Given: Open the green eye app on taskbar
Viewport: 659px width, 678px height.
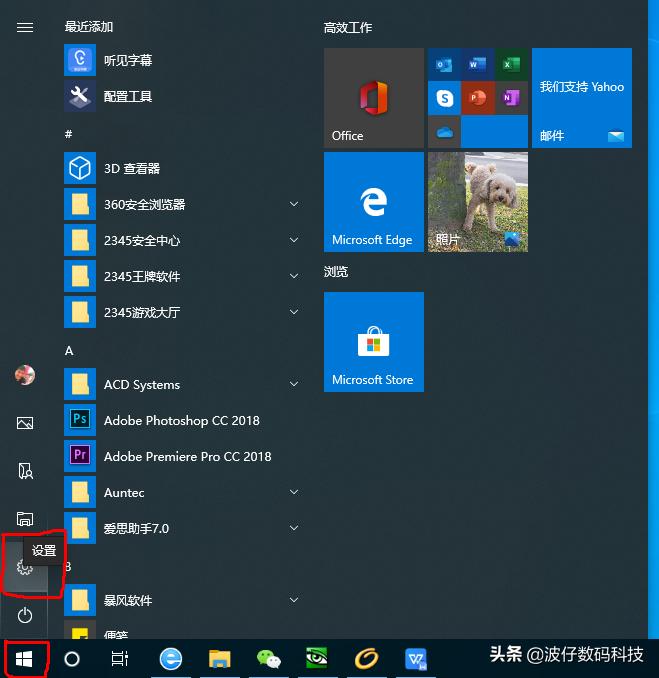Looking at the screenshot, I should tap(317, 658).
